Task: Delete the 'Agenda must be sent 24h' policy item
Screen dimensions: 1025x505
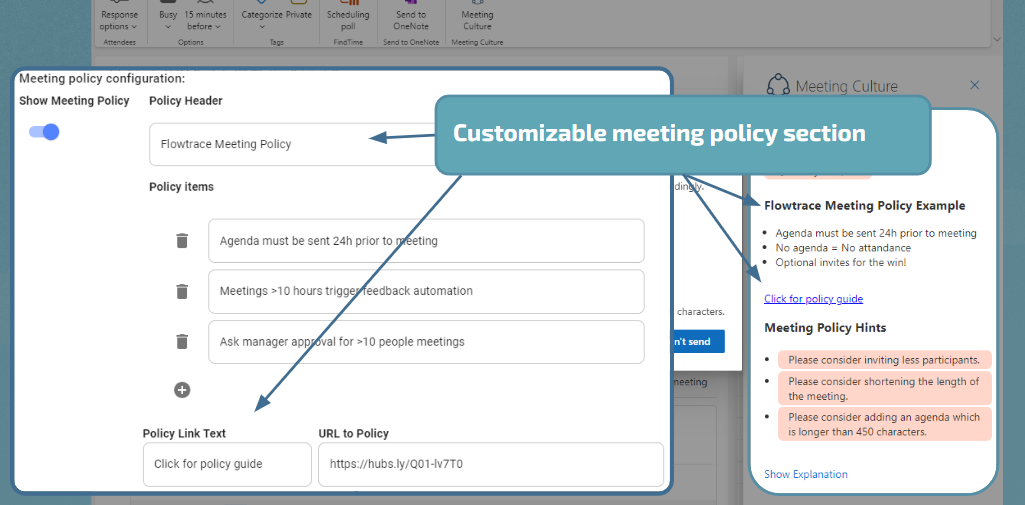Action: pyautogui.click(x=182, y=241)
